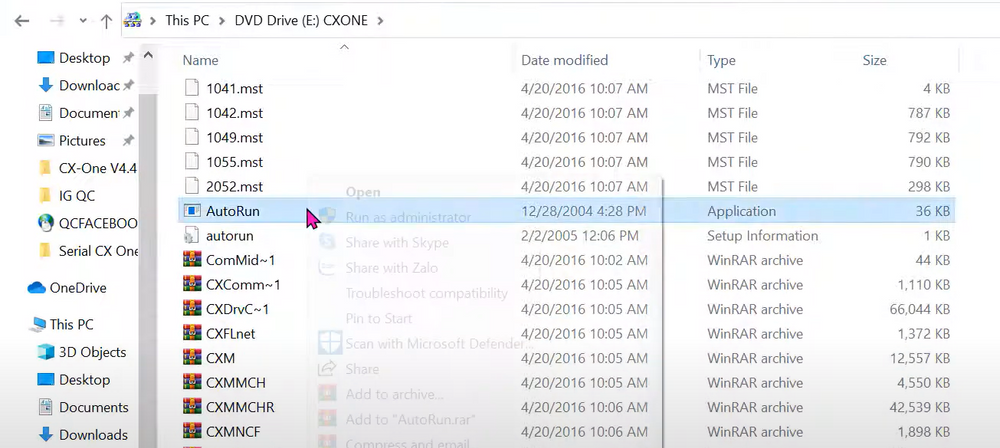Click the Up one level arrow

106,21
